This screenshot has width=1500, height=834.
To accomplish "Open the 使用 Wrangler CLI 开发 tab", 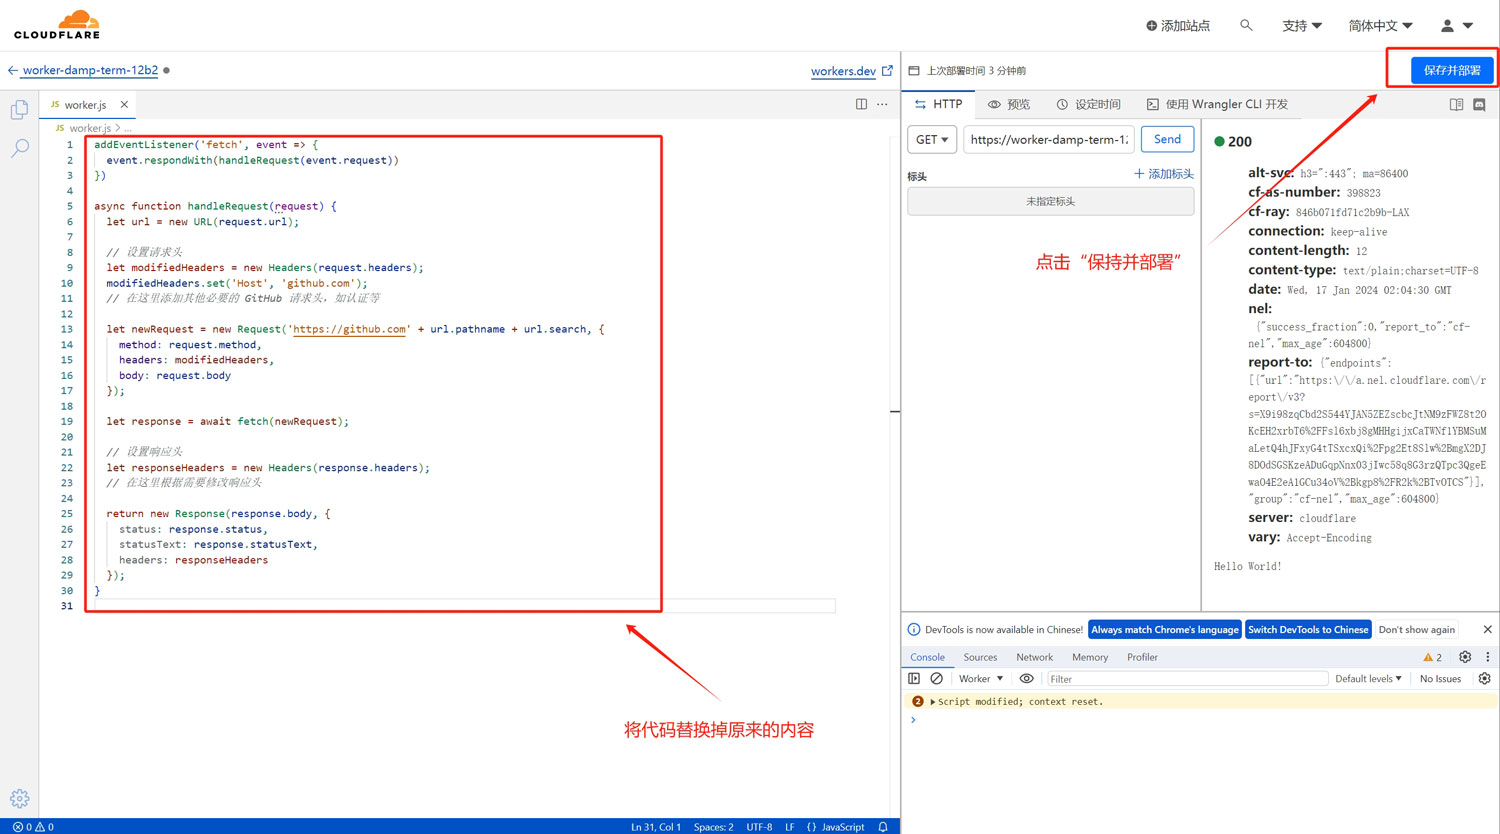I will (x=1217, y=104).
